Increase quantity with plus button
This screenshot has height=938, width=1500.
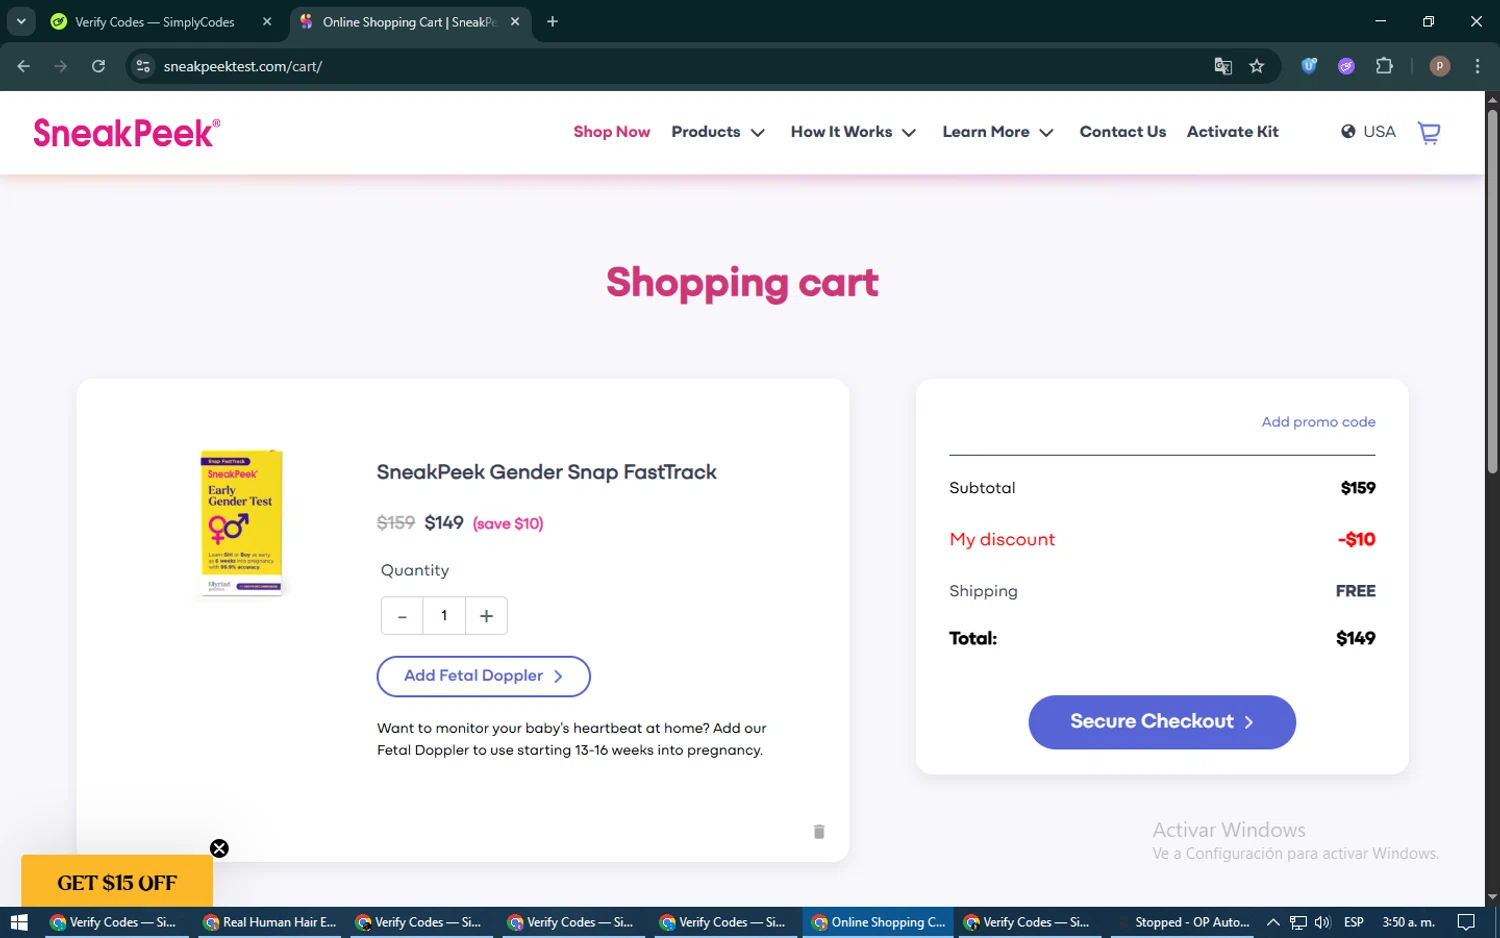pyautogui.click(x=486, y=616)
